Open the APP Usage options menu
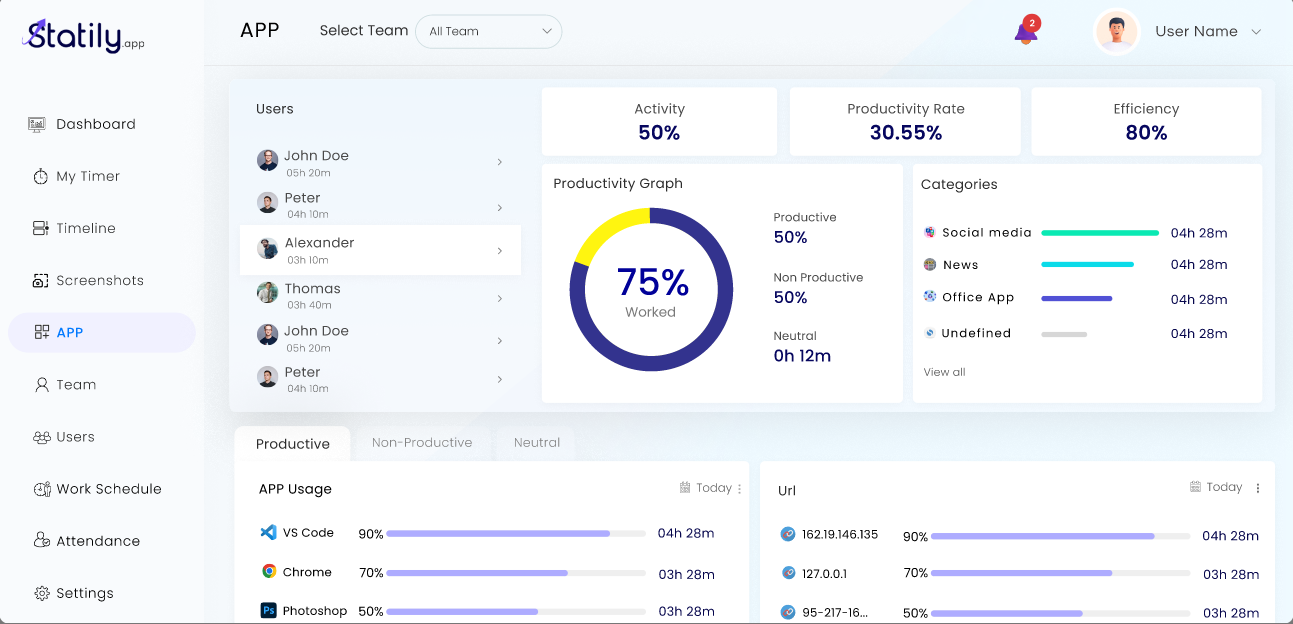 (x=737, y=488)
